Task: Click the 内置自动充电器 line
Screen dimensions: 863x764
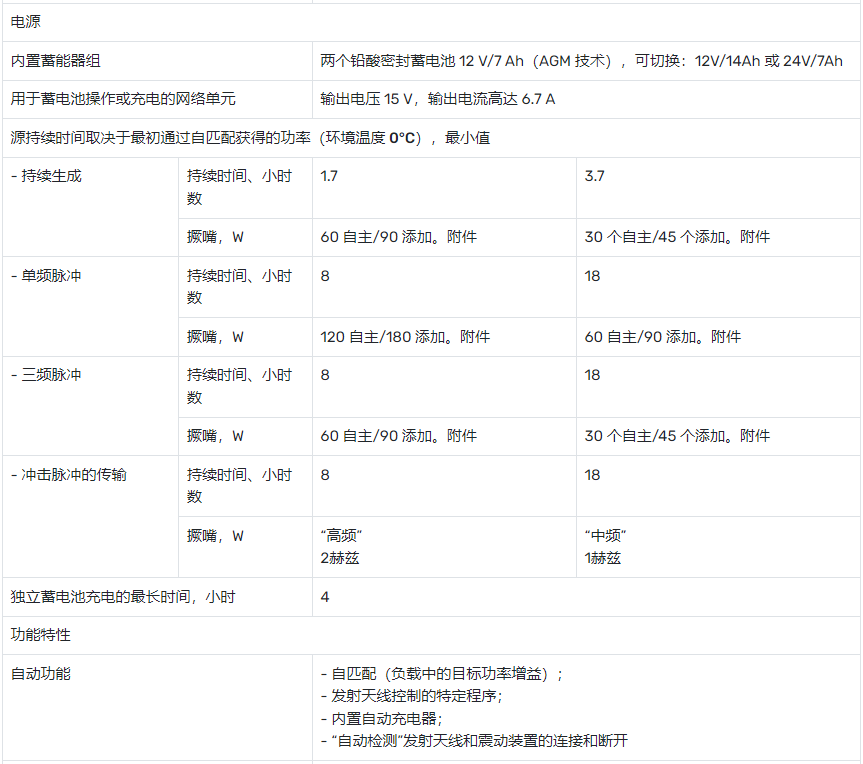Action: click(381, 718)
